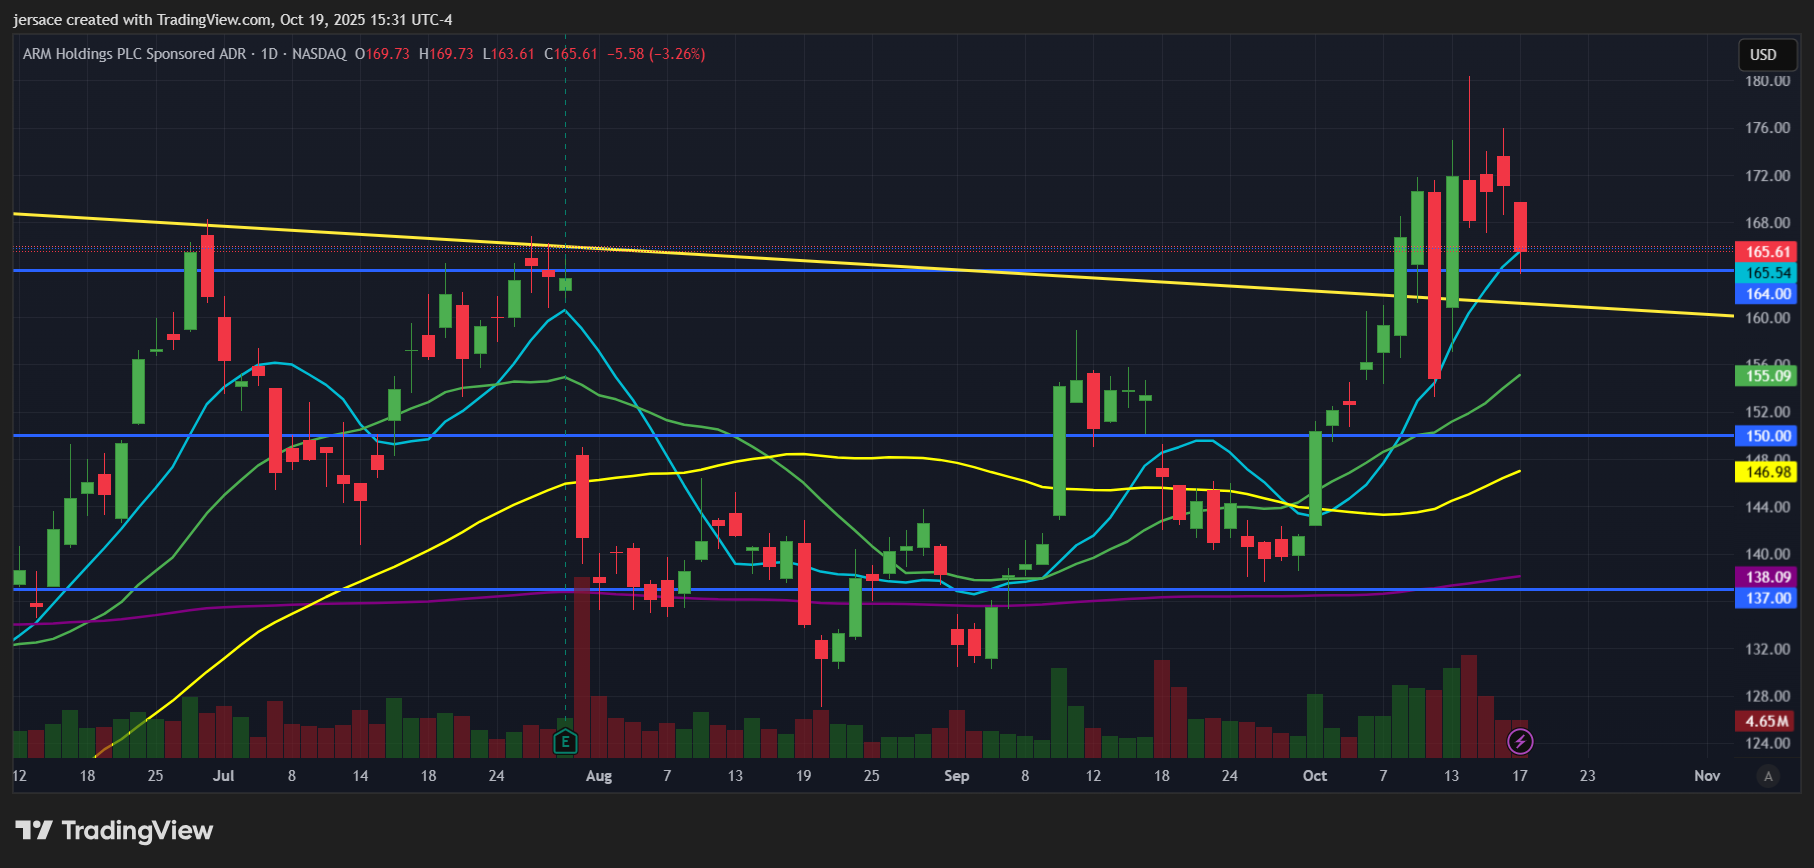Click the 132.00 price axis tick
This screenshot has height=868, width=1814.
pyautogui.click(x=1767, y=649)
